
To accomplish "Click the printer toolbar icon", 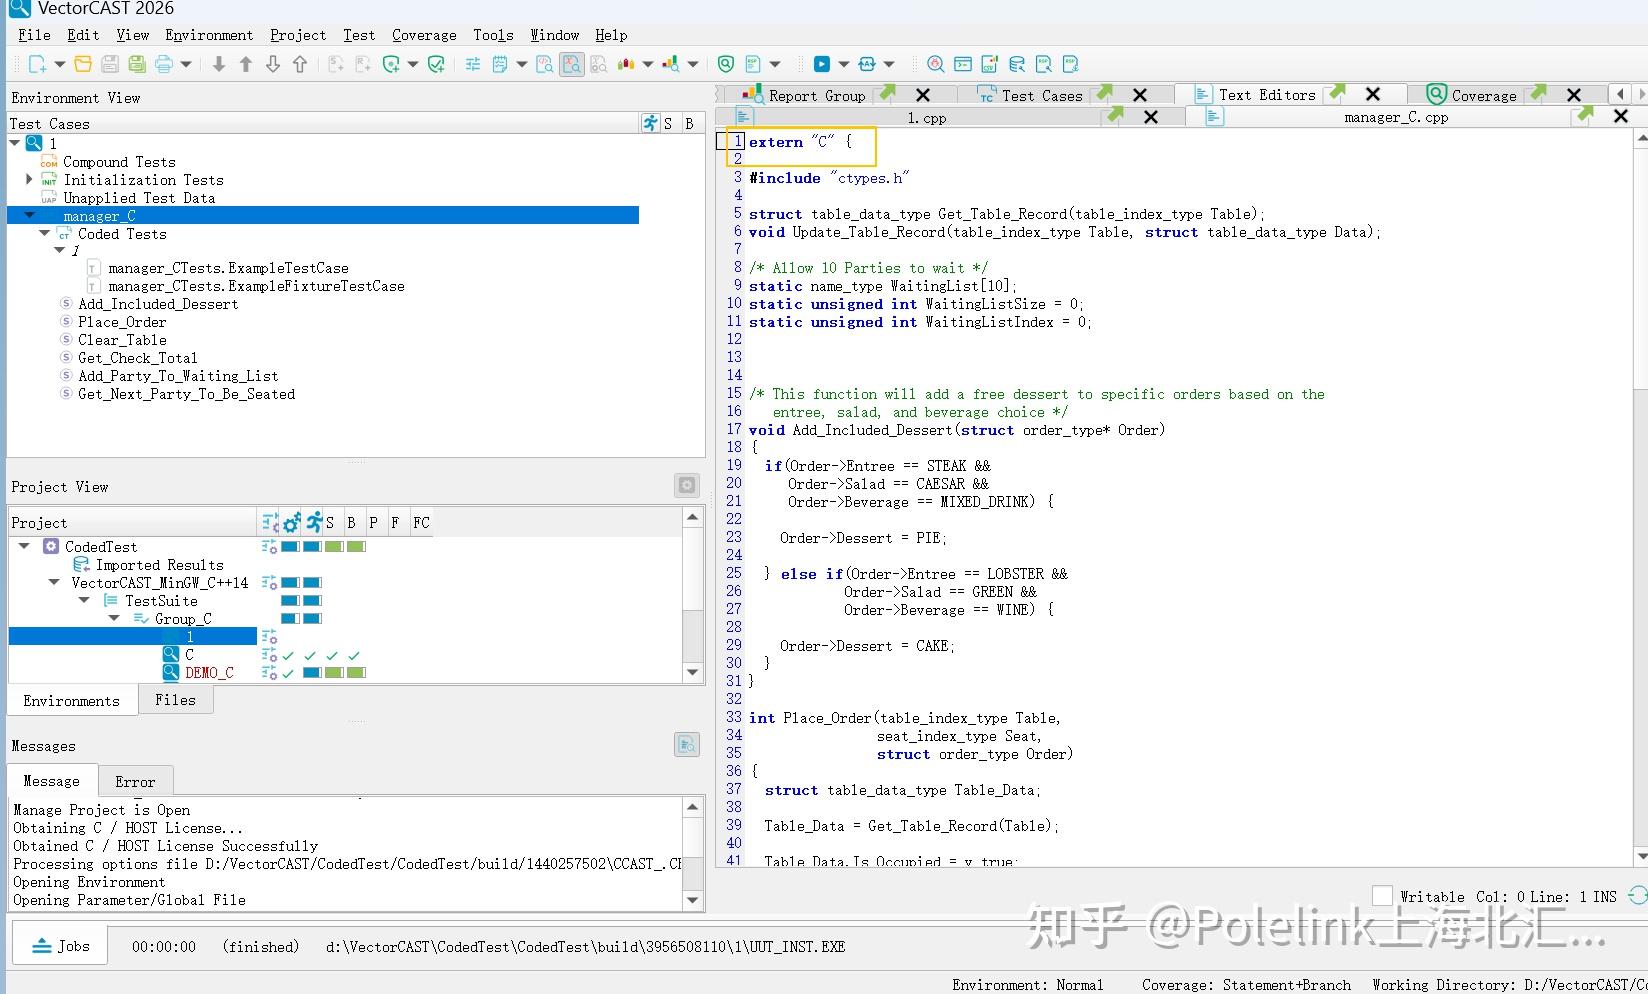I will click(163, 64).
